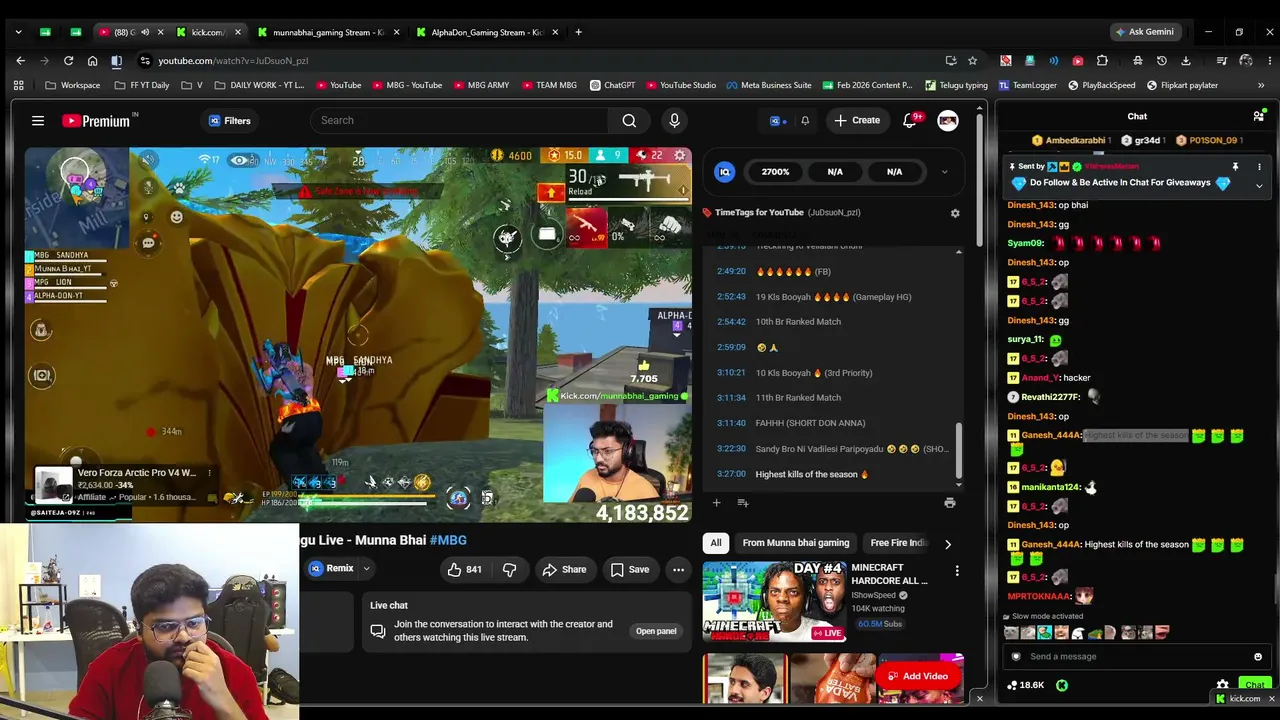Expand the vidIQ stats bar chevron
The image size is (1280, 720).
tap(944, 172)
